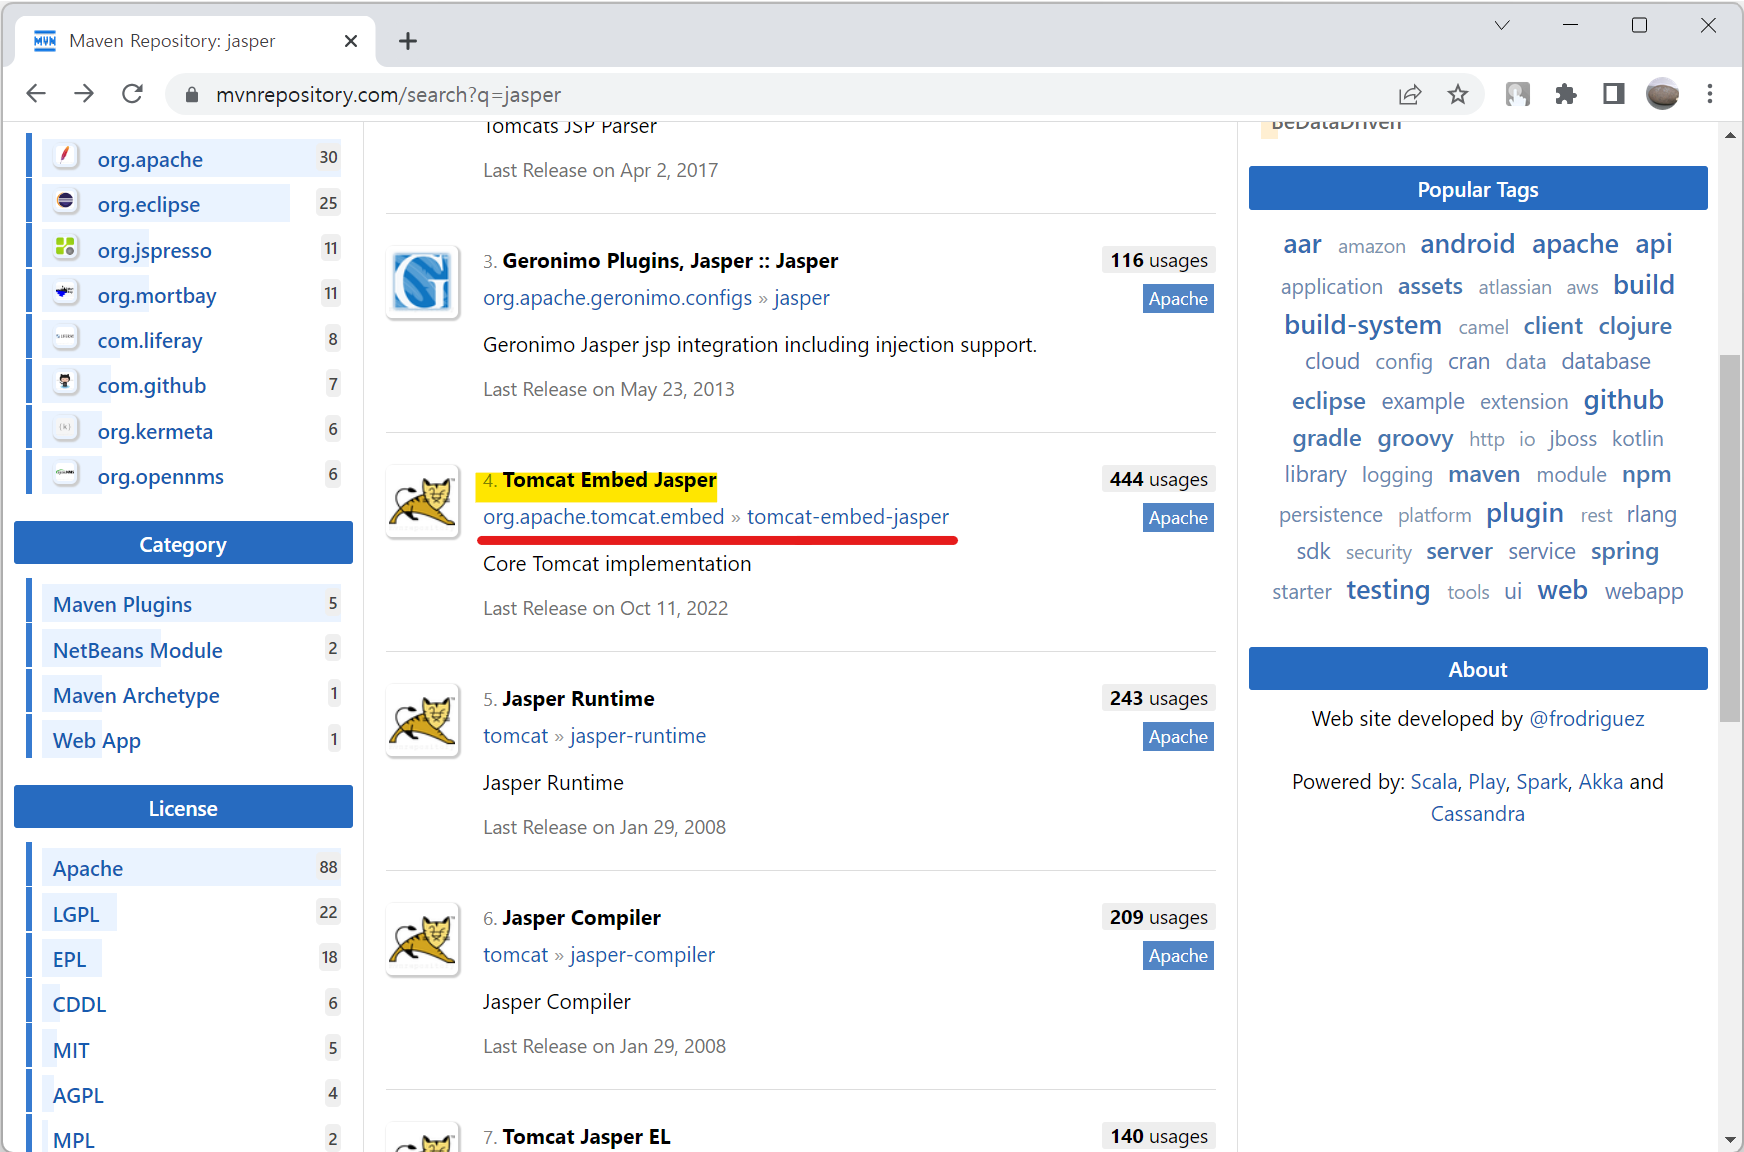Open the Tomcat Embed Jasper title link
This screenshot has height=1152, width=1744.
(x=609, y=480)
